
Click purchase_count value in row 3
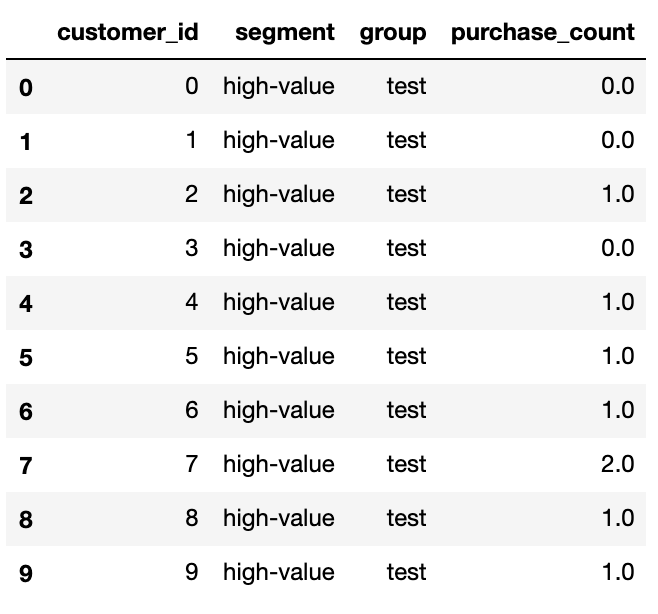617,248
